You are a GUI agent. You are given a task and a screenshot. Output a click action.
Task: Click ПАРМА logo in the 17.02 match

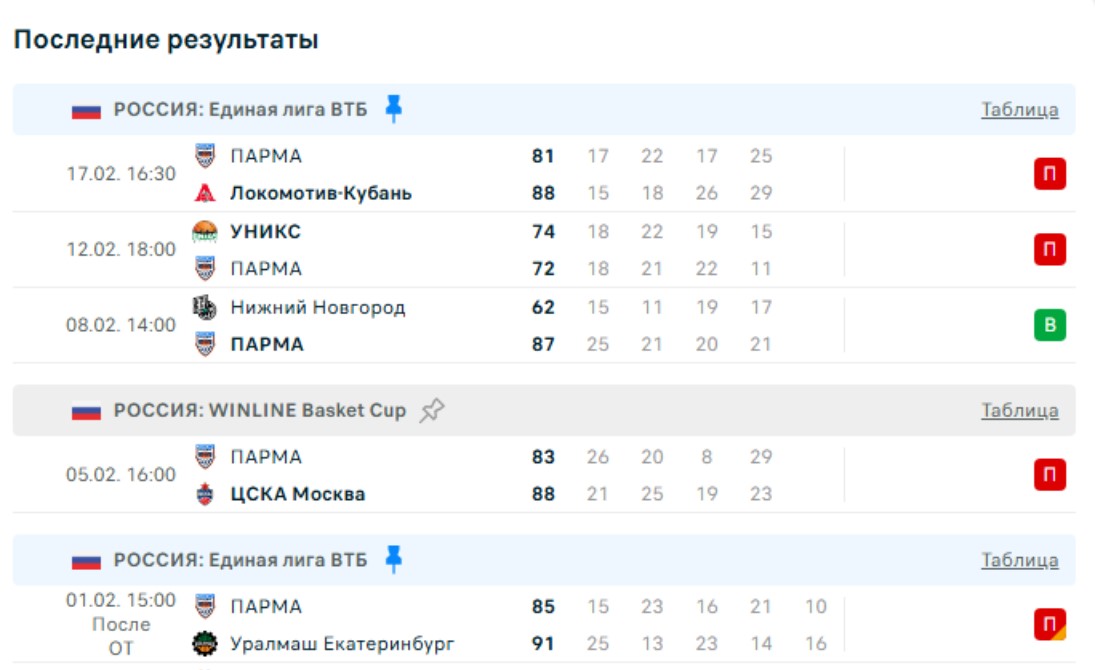point(205,156)
